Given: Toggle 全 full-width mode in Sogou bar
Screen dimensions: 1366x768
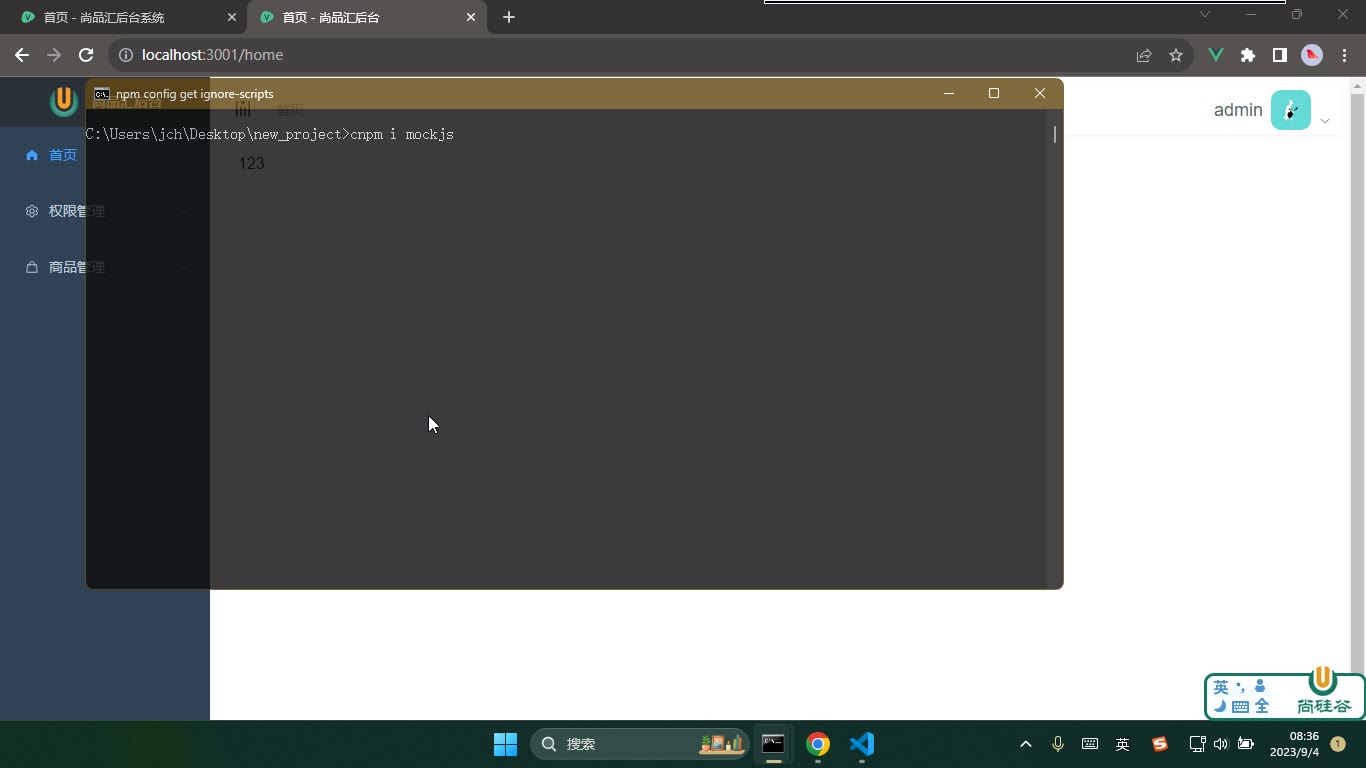Looking at the screenshot, I should (x=1261, y=706).
